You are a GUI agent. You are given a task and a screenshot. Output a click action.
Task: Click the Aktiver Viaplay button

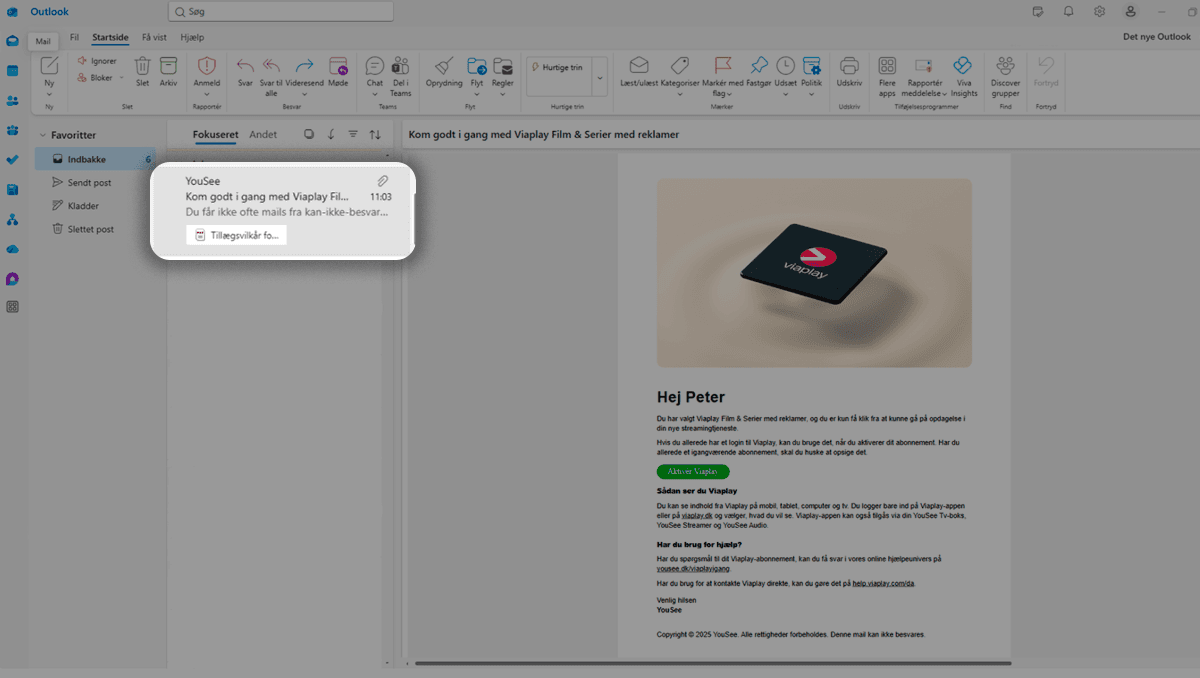click(x=693, y=471)
